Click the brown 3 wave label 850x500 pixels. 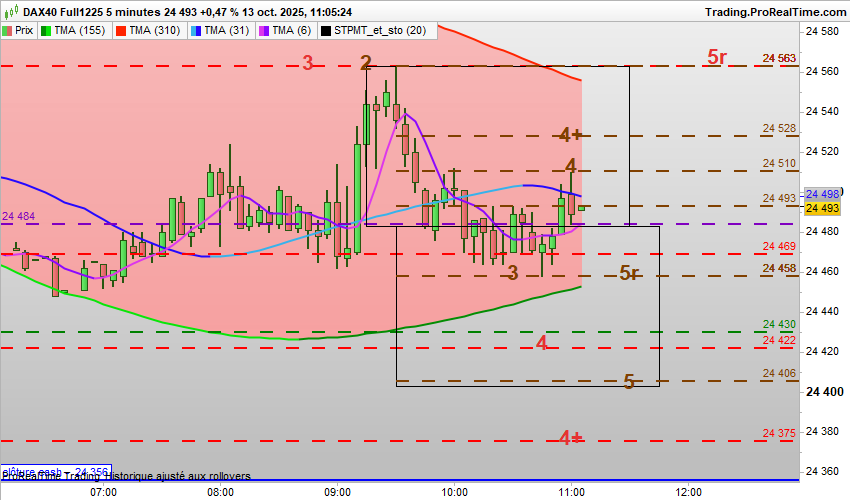tap(513, 273)
